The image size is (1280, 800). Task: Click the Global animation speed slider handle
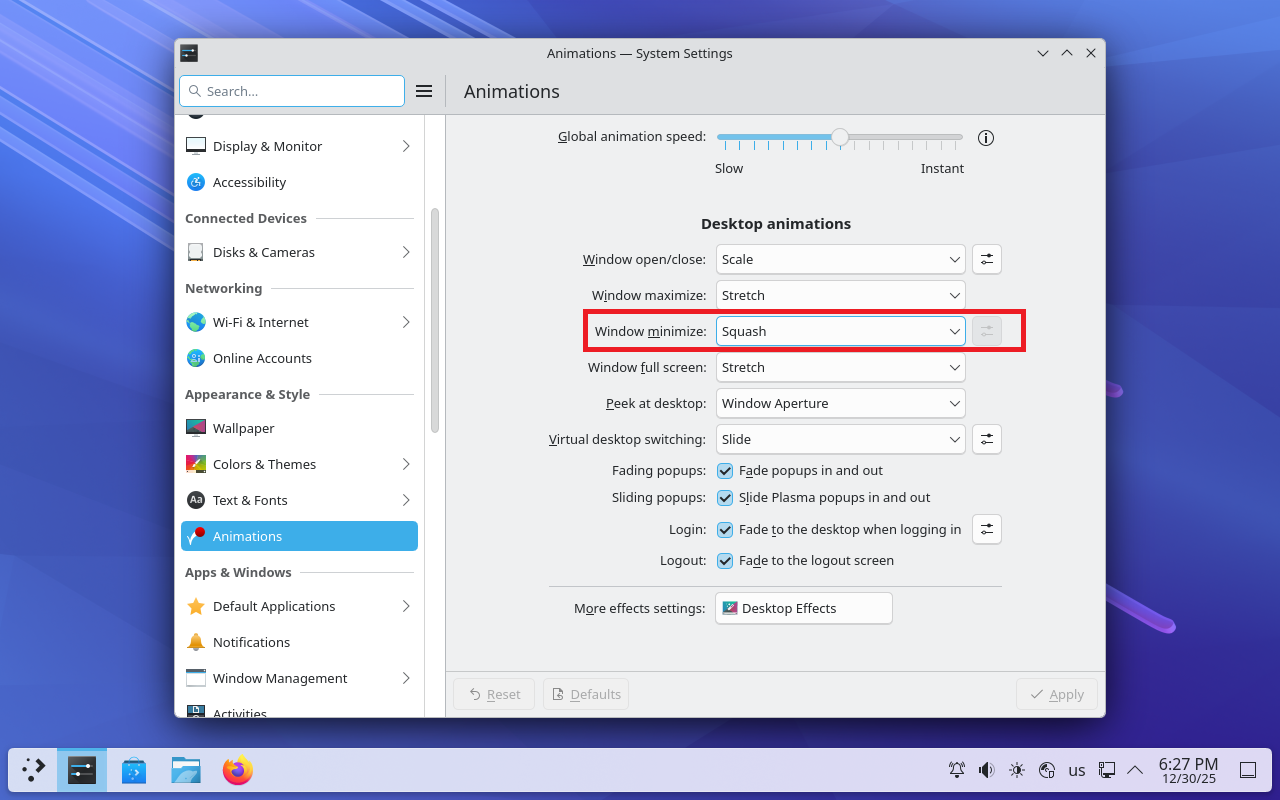coord(840,137)
